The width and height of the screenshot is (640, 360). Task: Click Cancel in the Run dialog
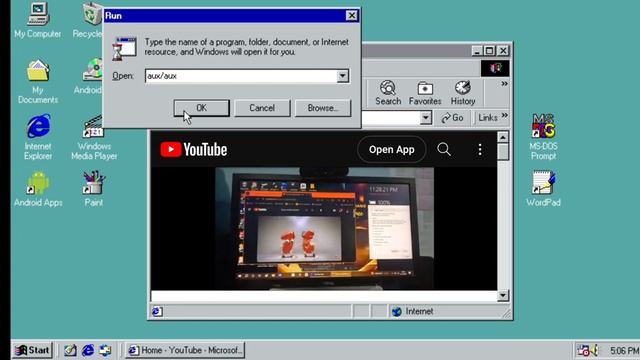(262, 108)
